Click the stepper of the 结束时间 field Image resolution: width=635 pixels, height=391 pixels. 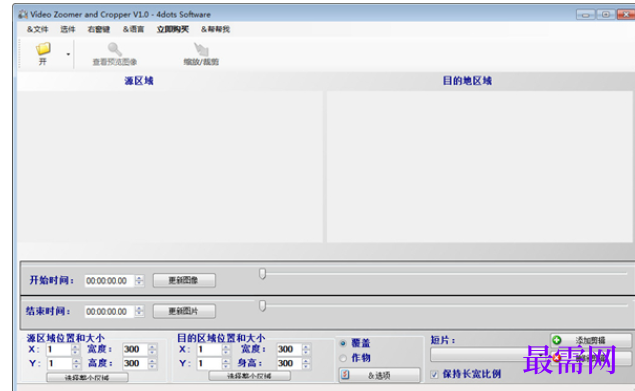click(x=139, y=311)
